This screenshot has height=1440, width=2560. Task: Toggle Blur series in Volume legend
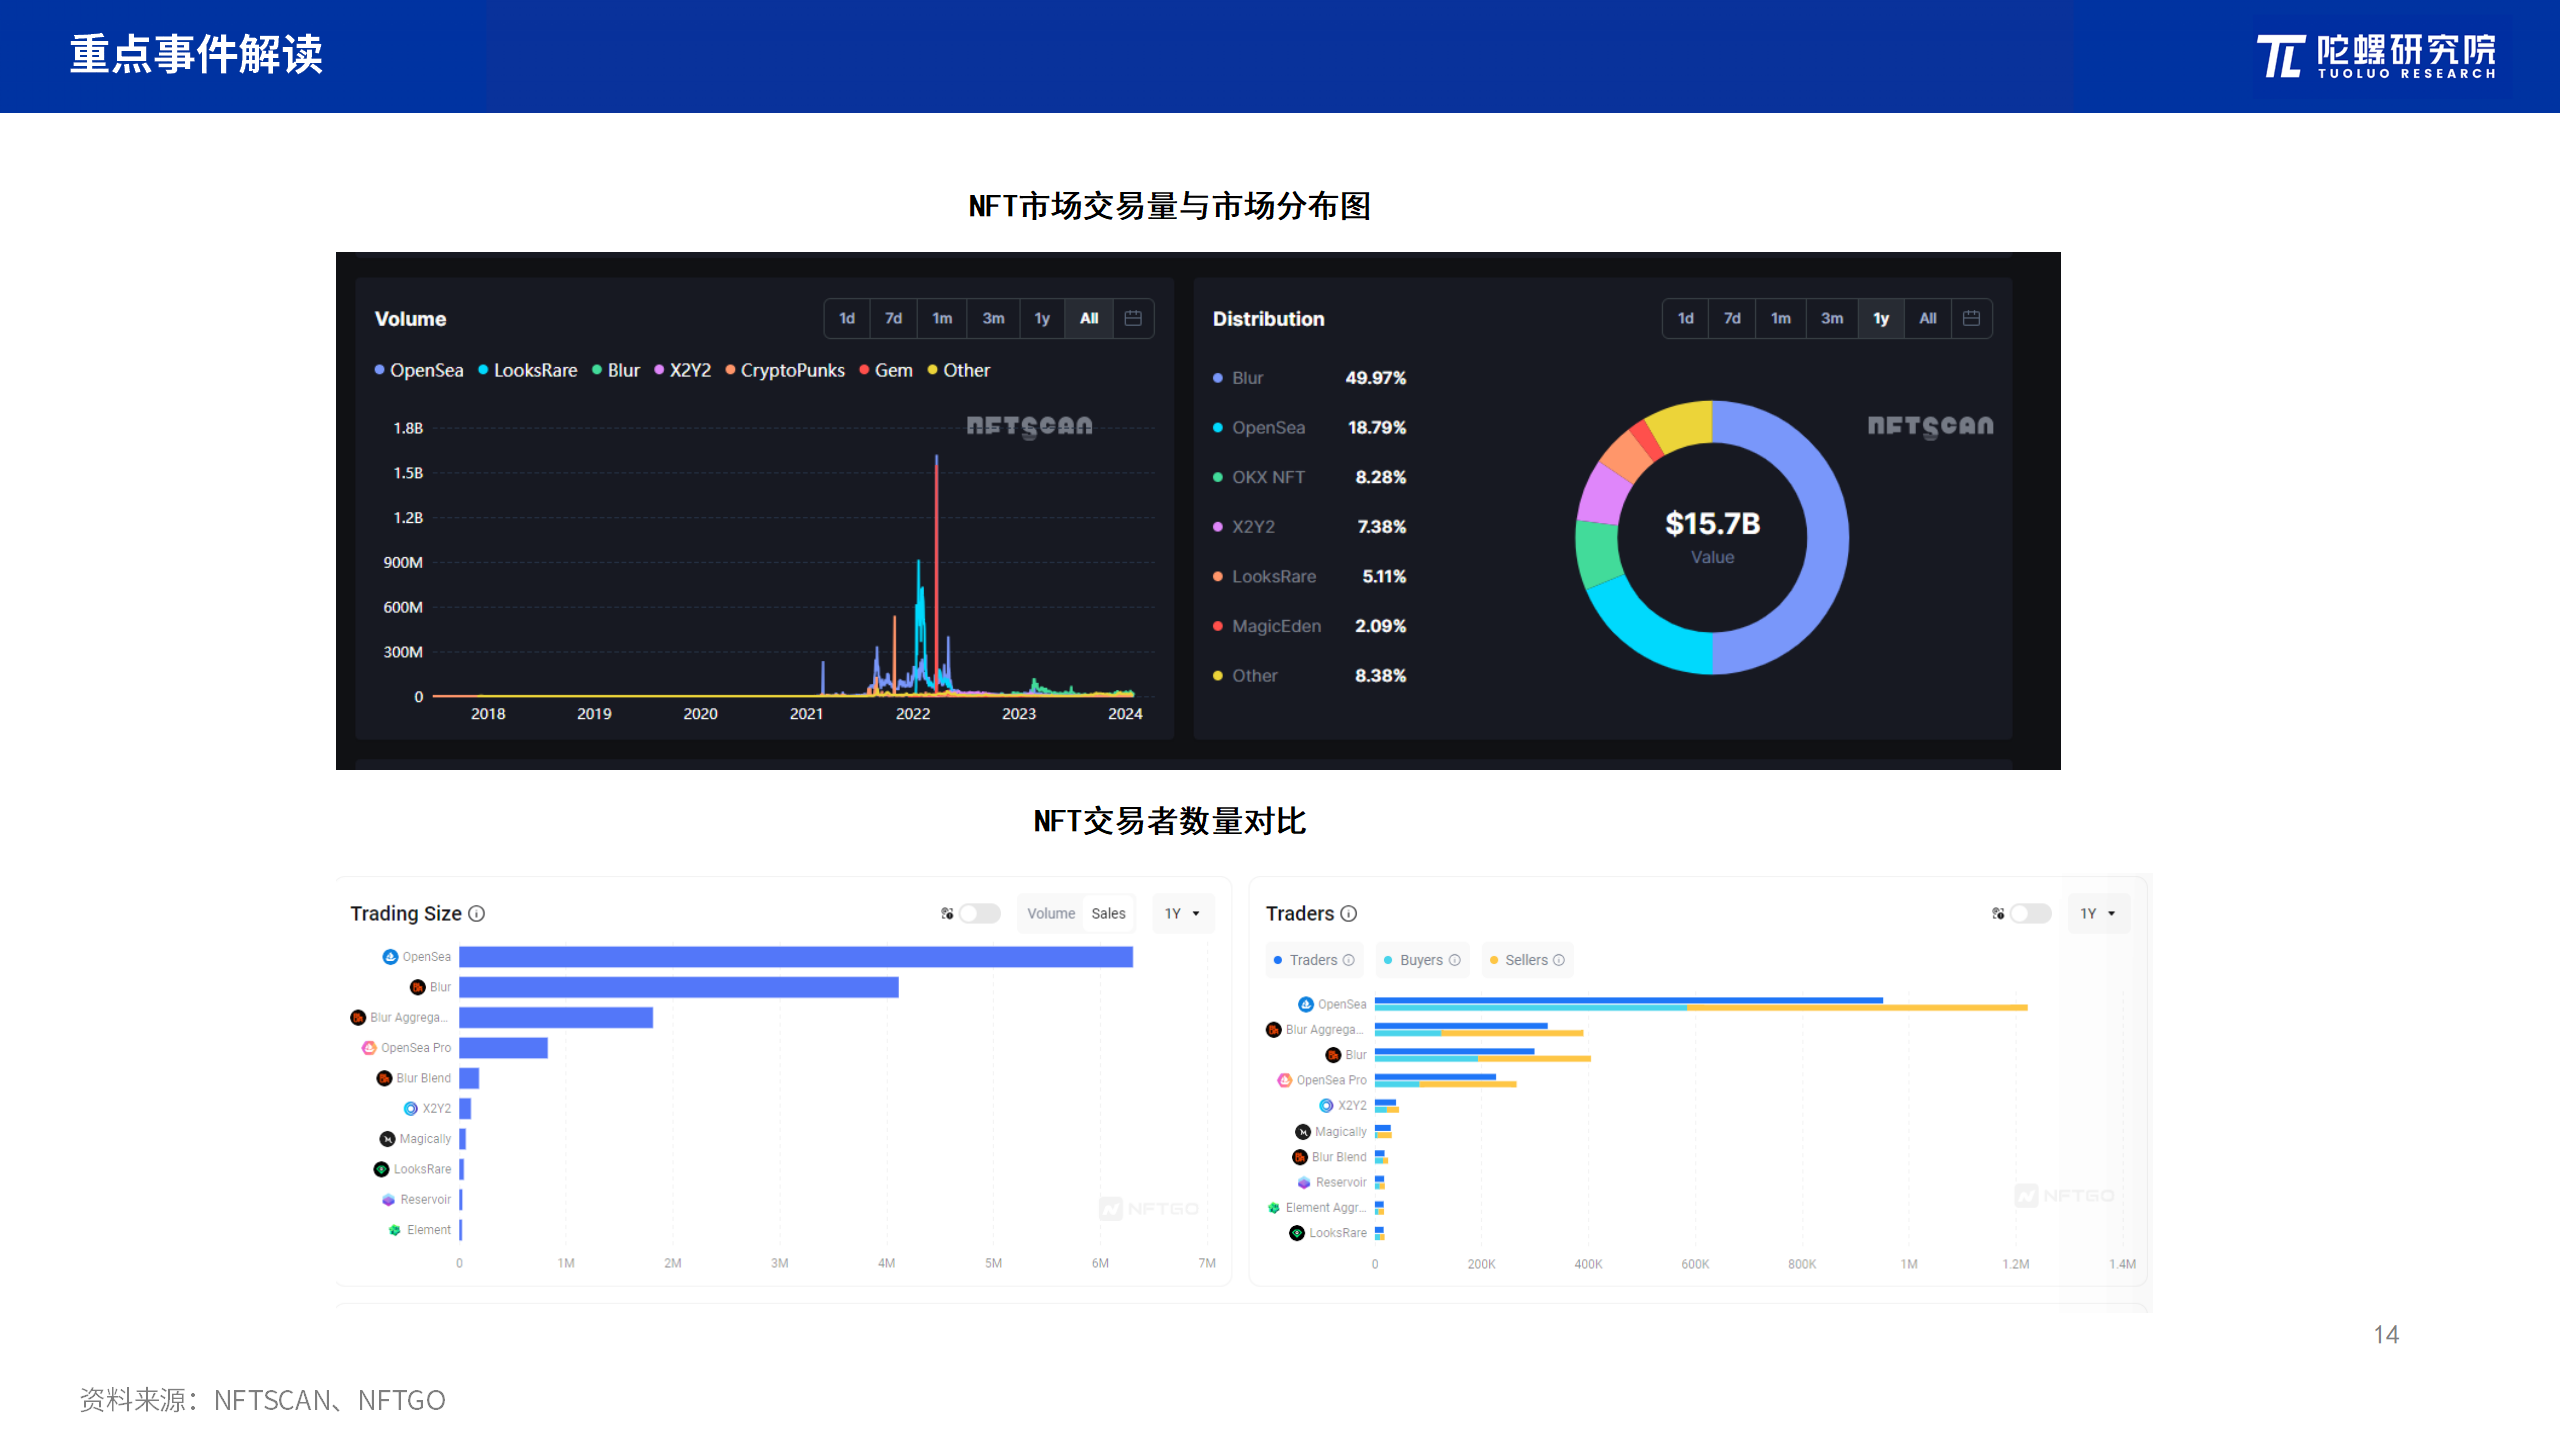pos(616,370)
